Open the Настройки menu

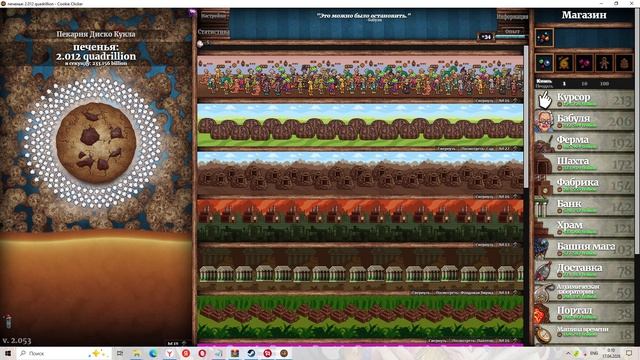click(x=213, y=16)
